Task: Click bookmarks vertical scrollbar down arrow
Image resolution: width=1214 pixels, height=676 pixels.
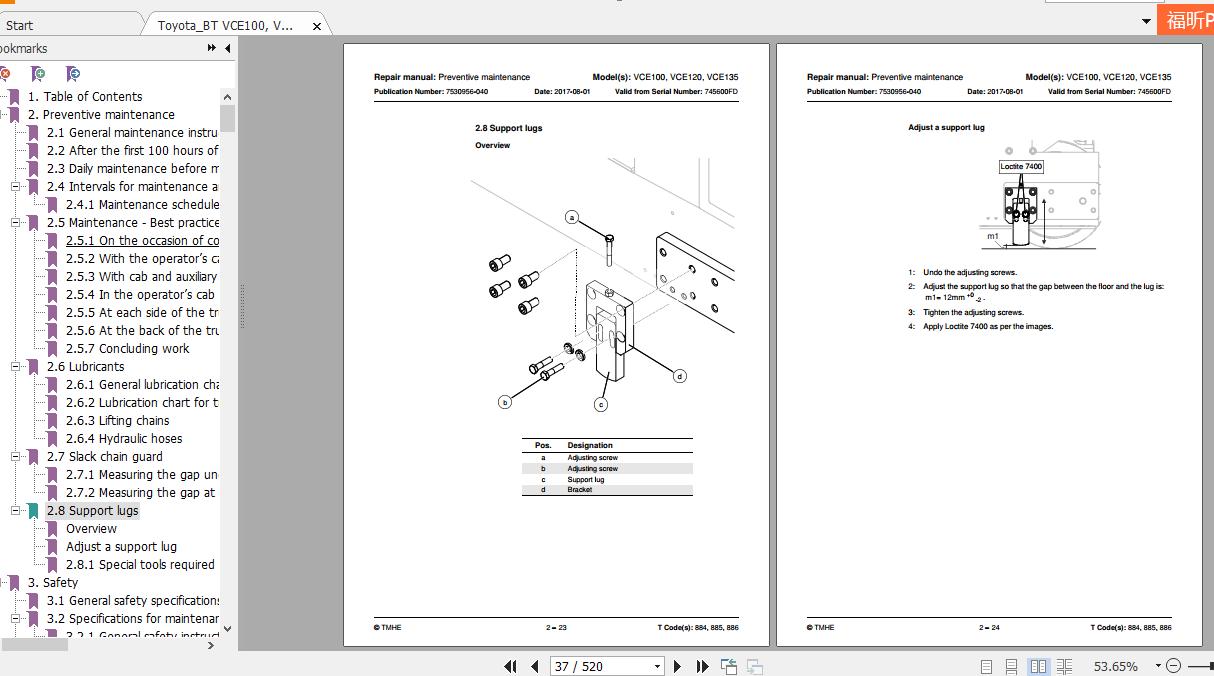Action: [x=227, y=629]
